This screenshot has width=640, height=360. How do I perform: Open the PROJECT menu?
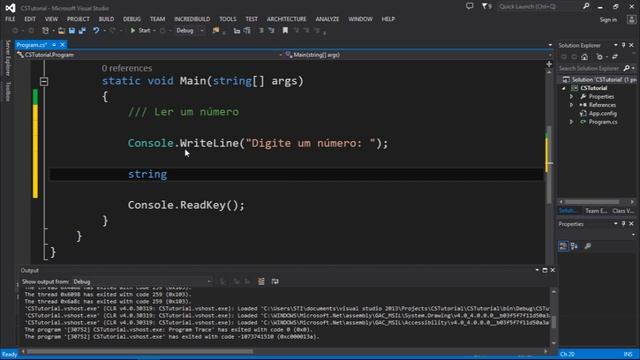click(x=78, y=19)
